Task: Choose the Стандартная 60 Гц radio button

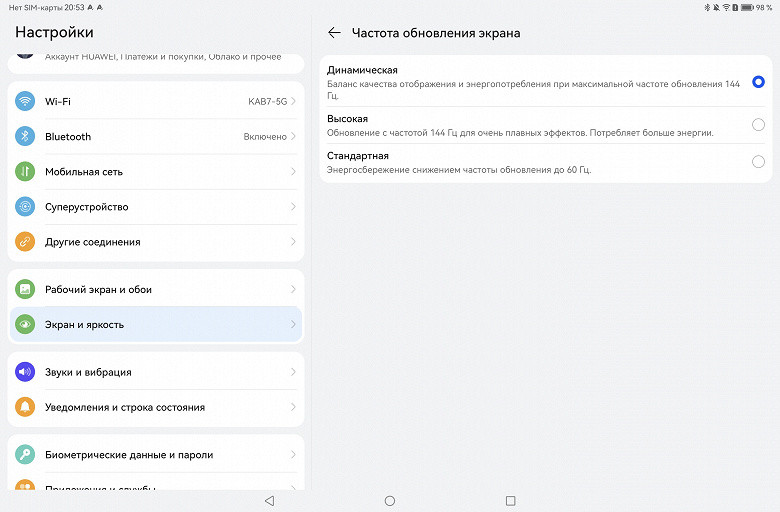Action: 758,162
